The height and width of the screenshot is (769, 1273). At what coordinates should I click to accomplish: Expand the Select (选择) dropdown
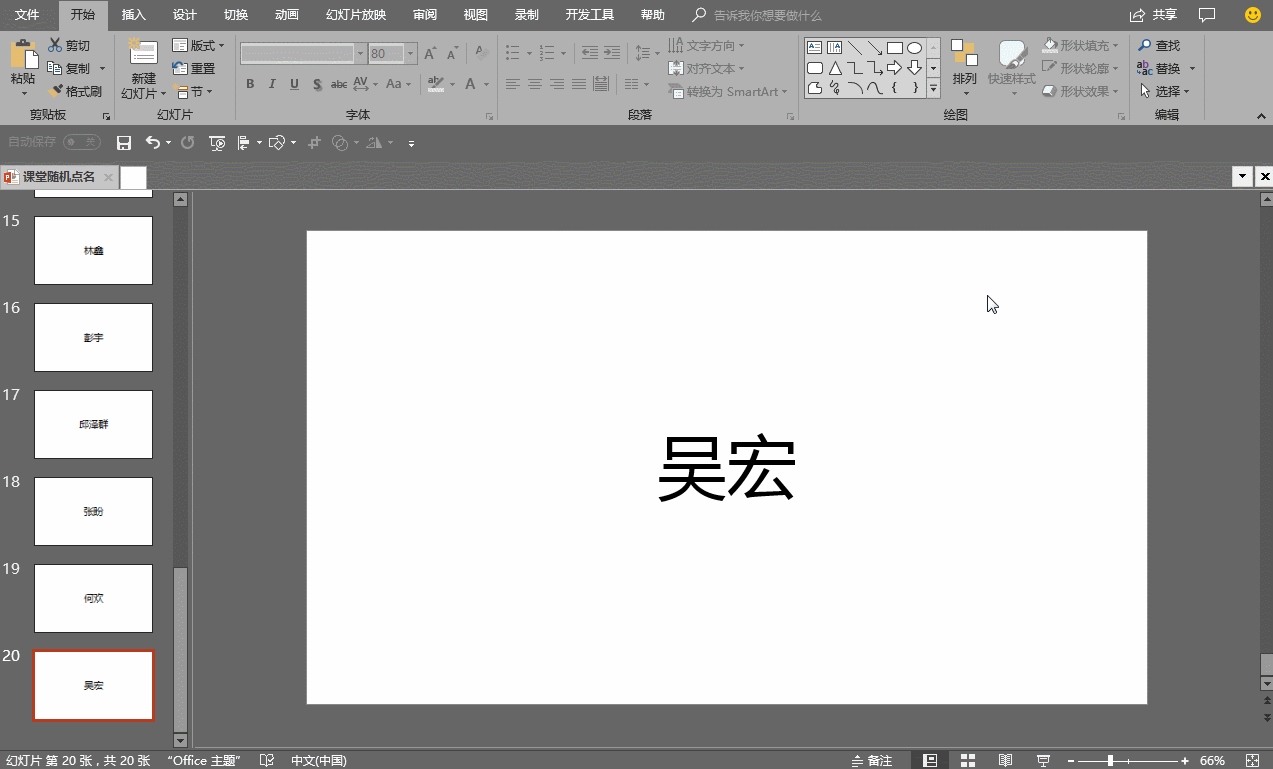click(x=1166, y=91)
